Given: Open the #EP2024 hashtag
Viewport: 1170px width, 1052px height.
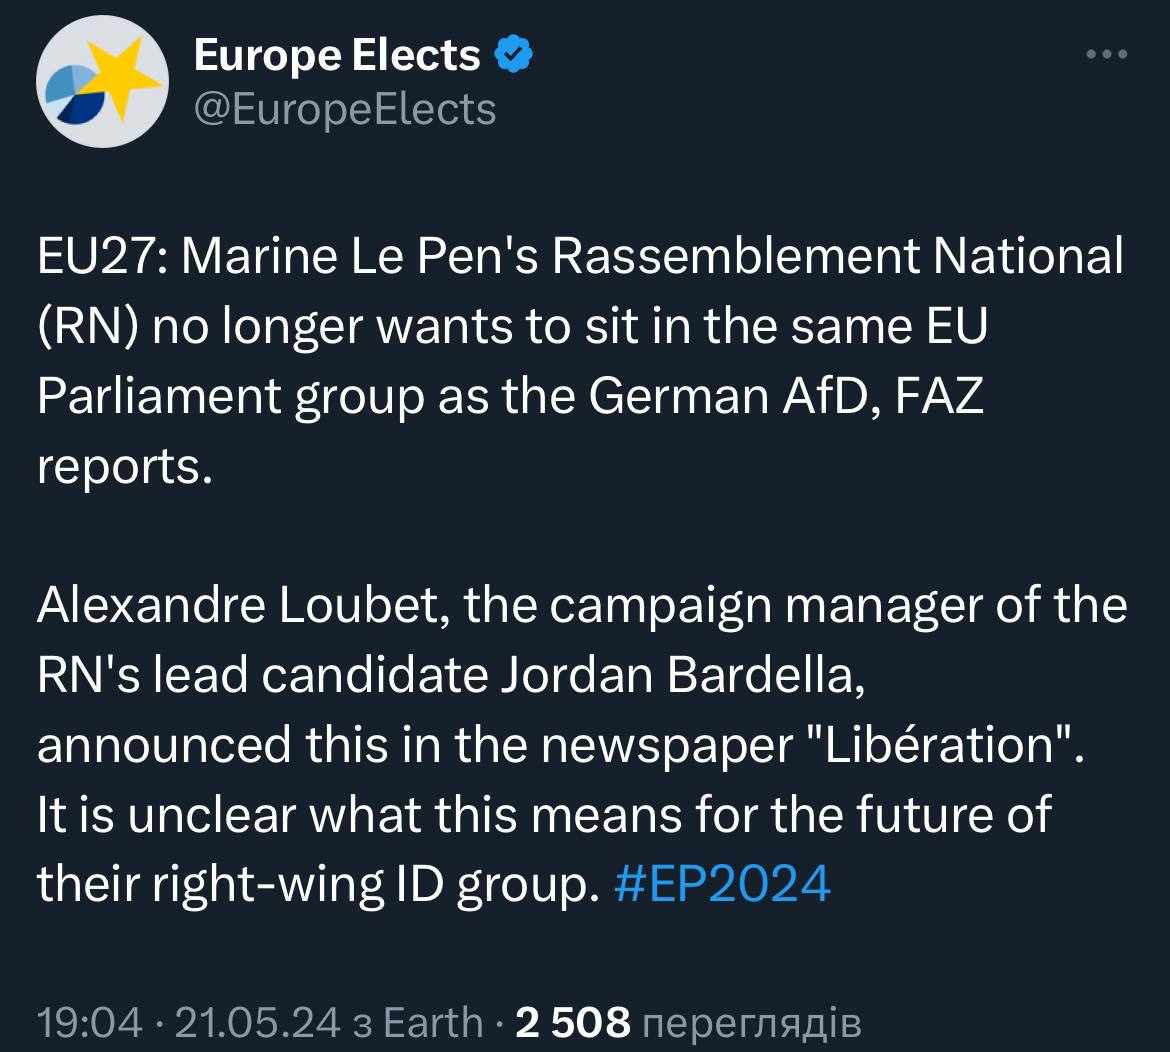Looking at the screenshot, I should tap(721, 883).
